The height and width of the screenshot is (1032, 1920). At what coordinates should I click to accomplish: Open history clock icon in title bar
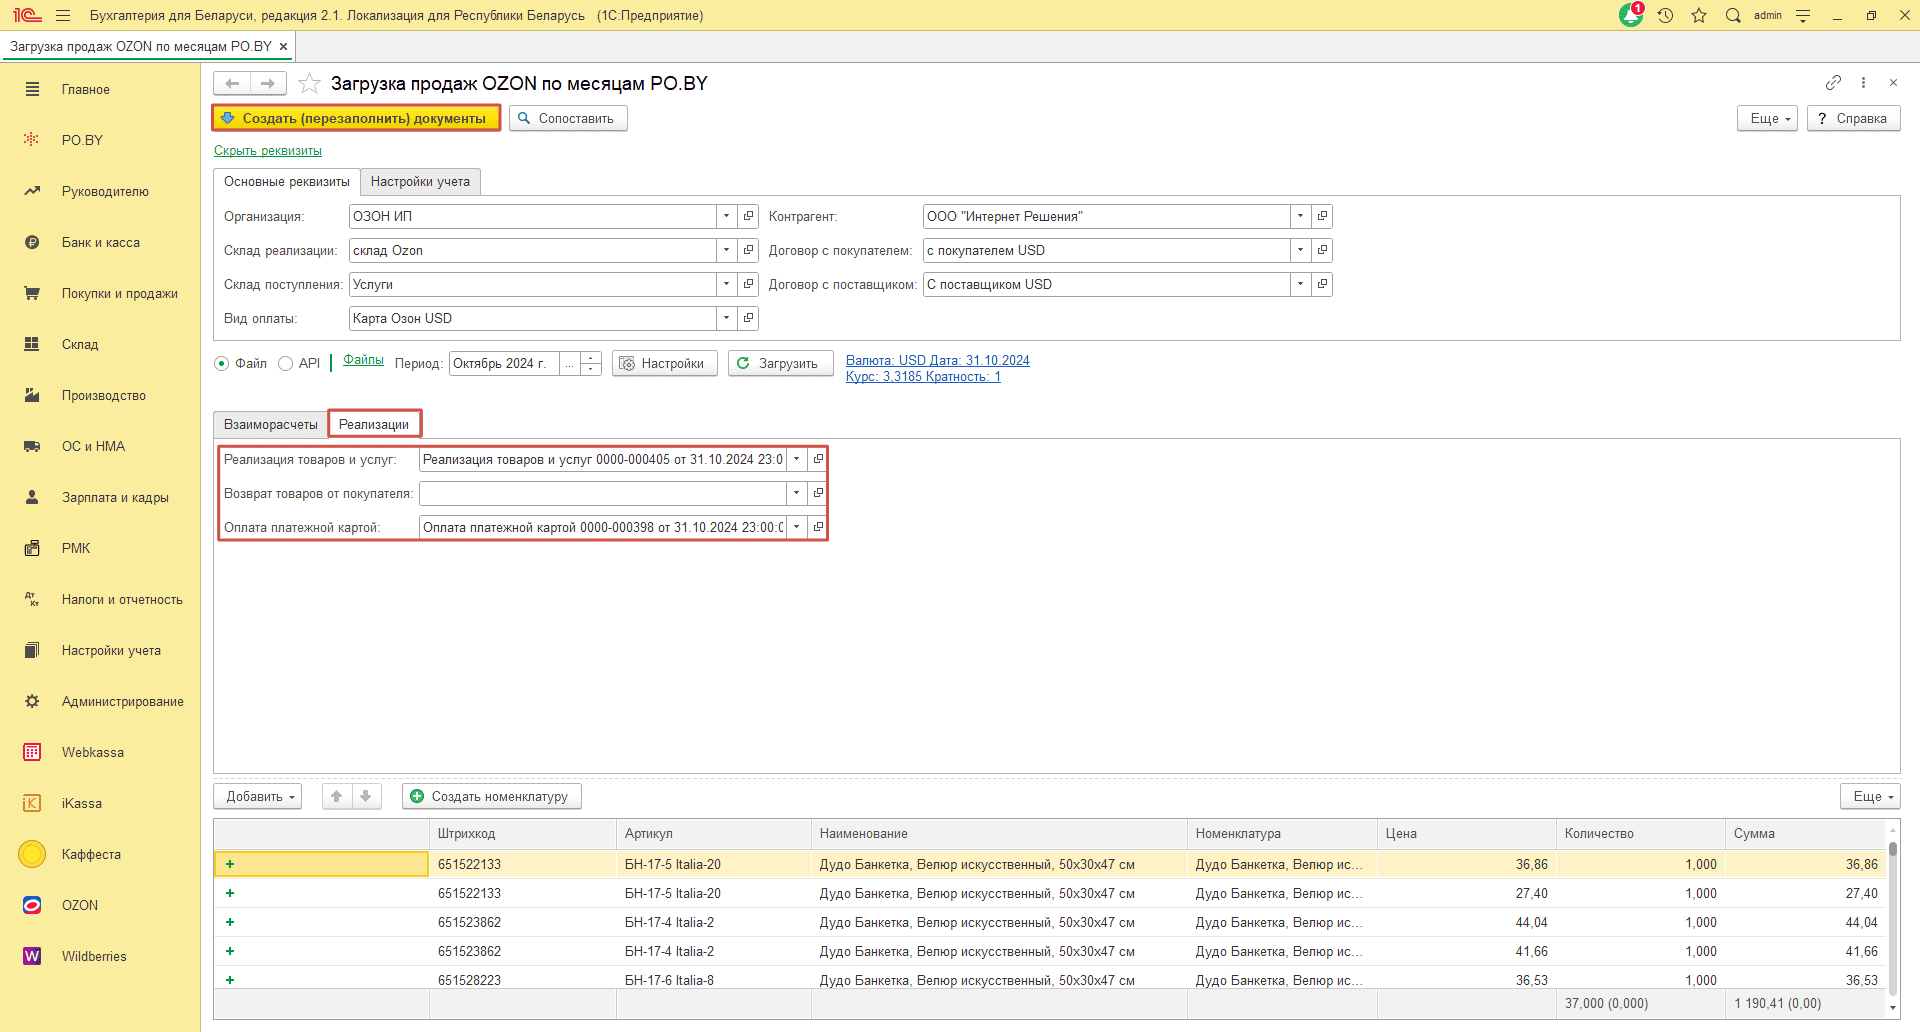[x=1665, y=16]
